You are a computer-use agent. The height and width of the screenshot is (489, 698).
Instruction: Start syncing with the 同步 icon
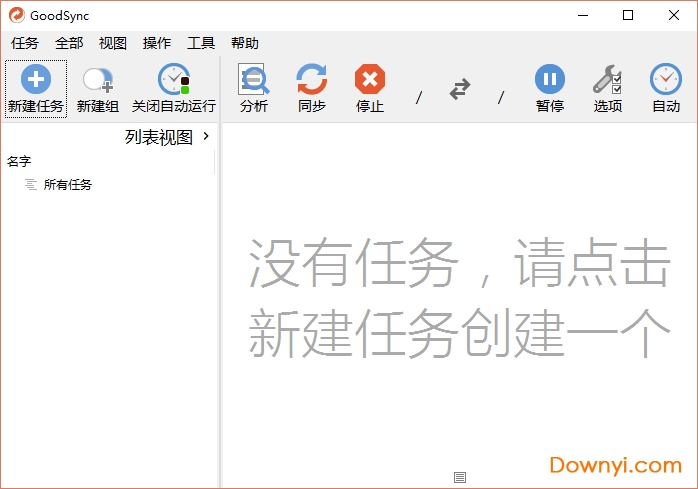(x=312, y=80)
